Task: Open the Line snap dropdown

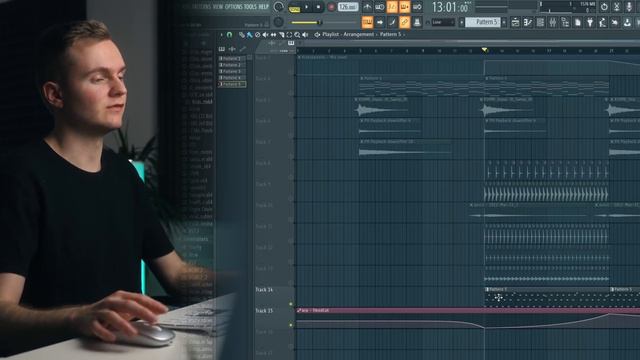Action: coord(443,22)
